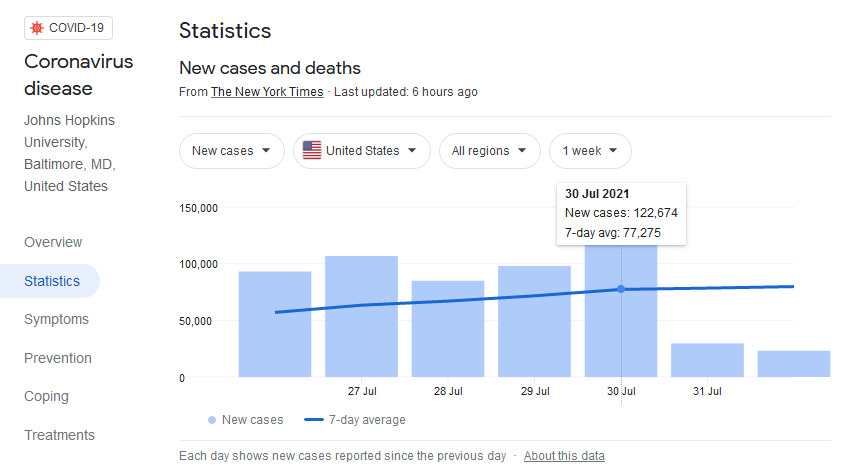The image size is (858, 474).
Task: Click the caret arrow beside 1 week
Action: pos(613,151)
